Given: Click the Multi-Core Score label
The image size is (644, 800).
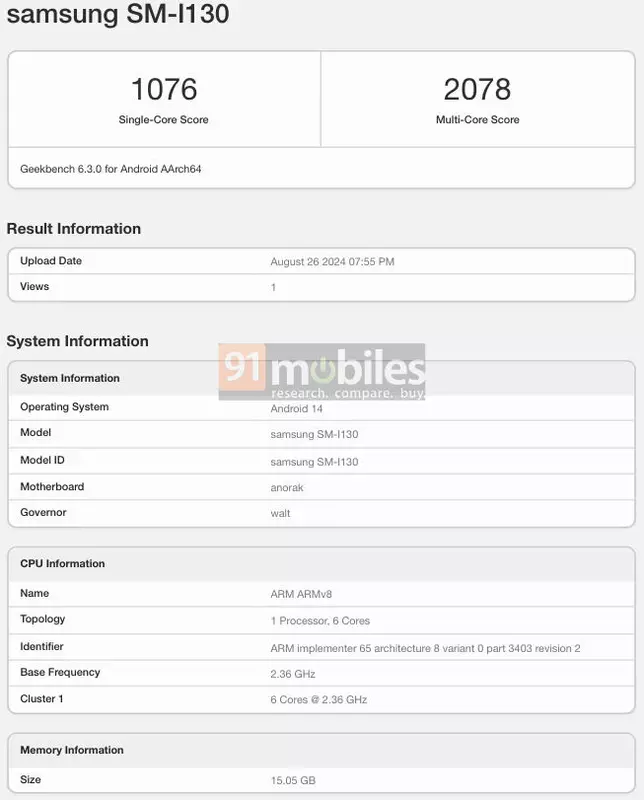Looking at the screenshot, I should 477,120.
